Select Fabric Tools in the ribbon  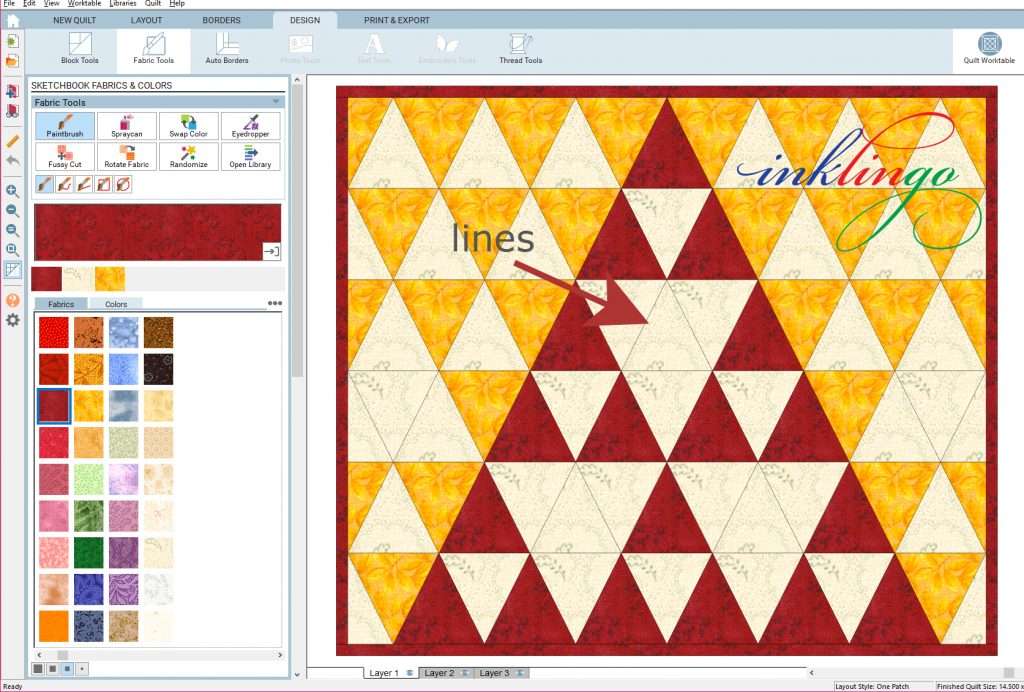(x=153, y=50)
